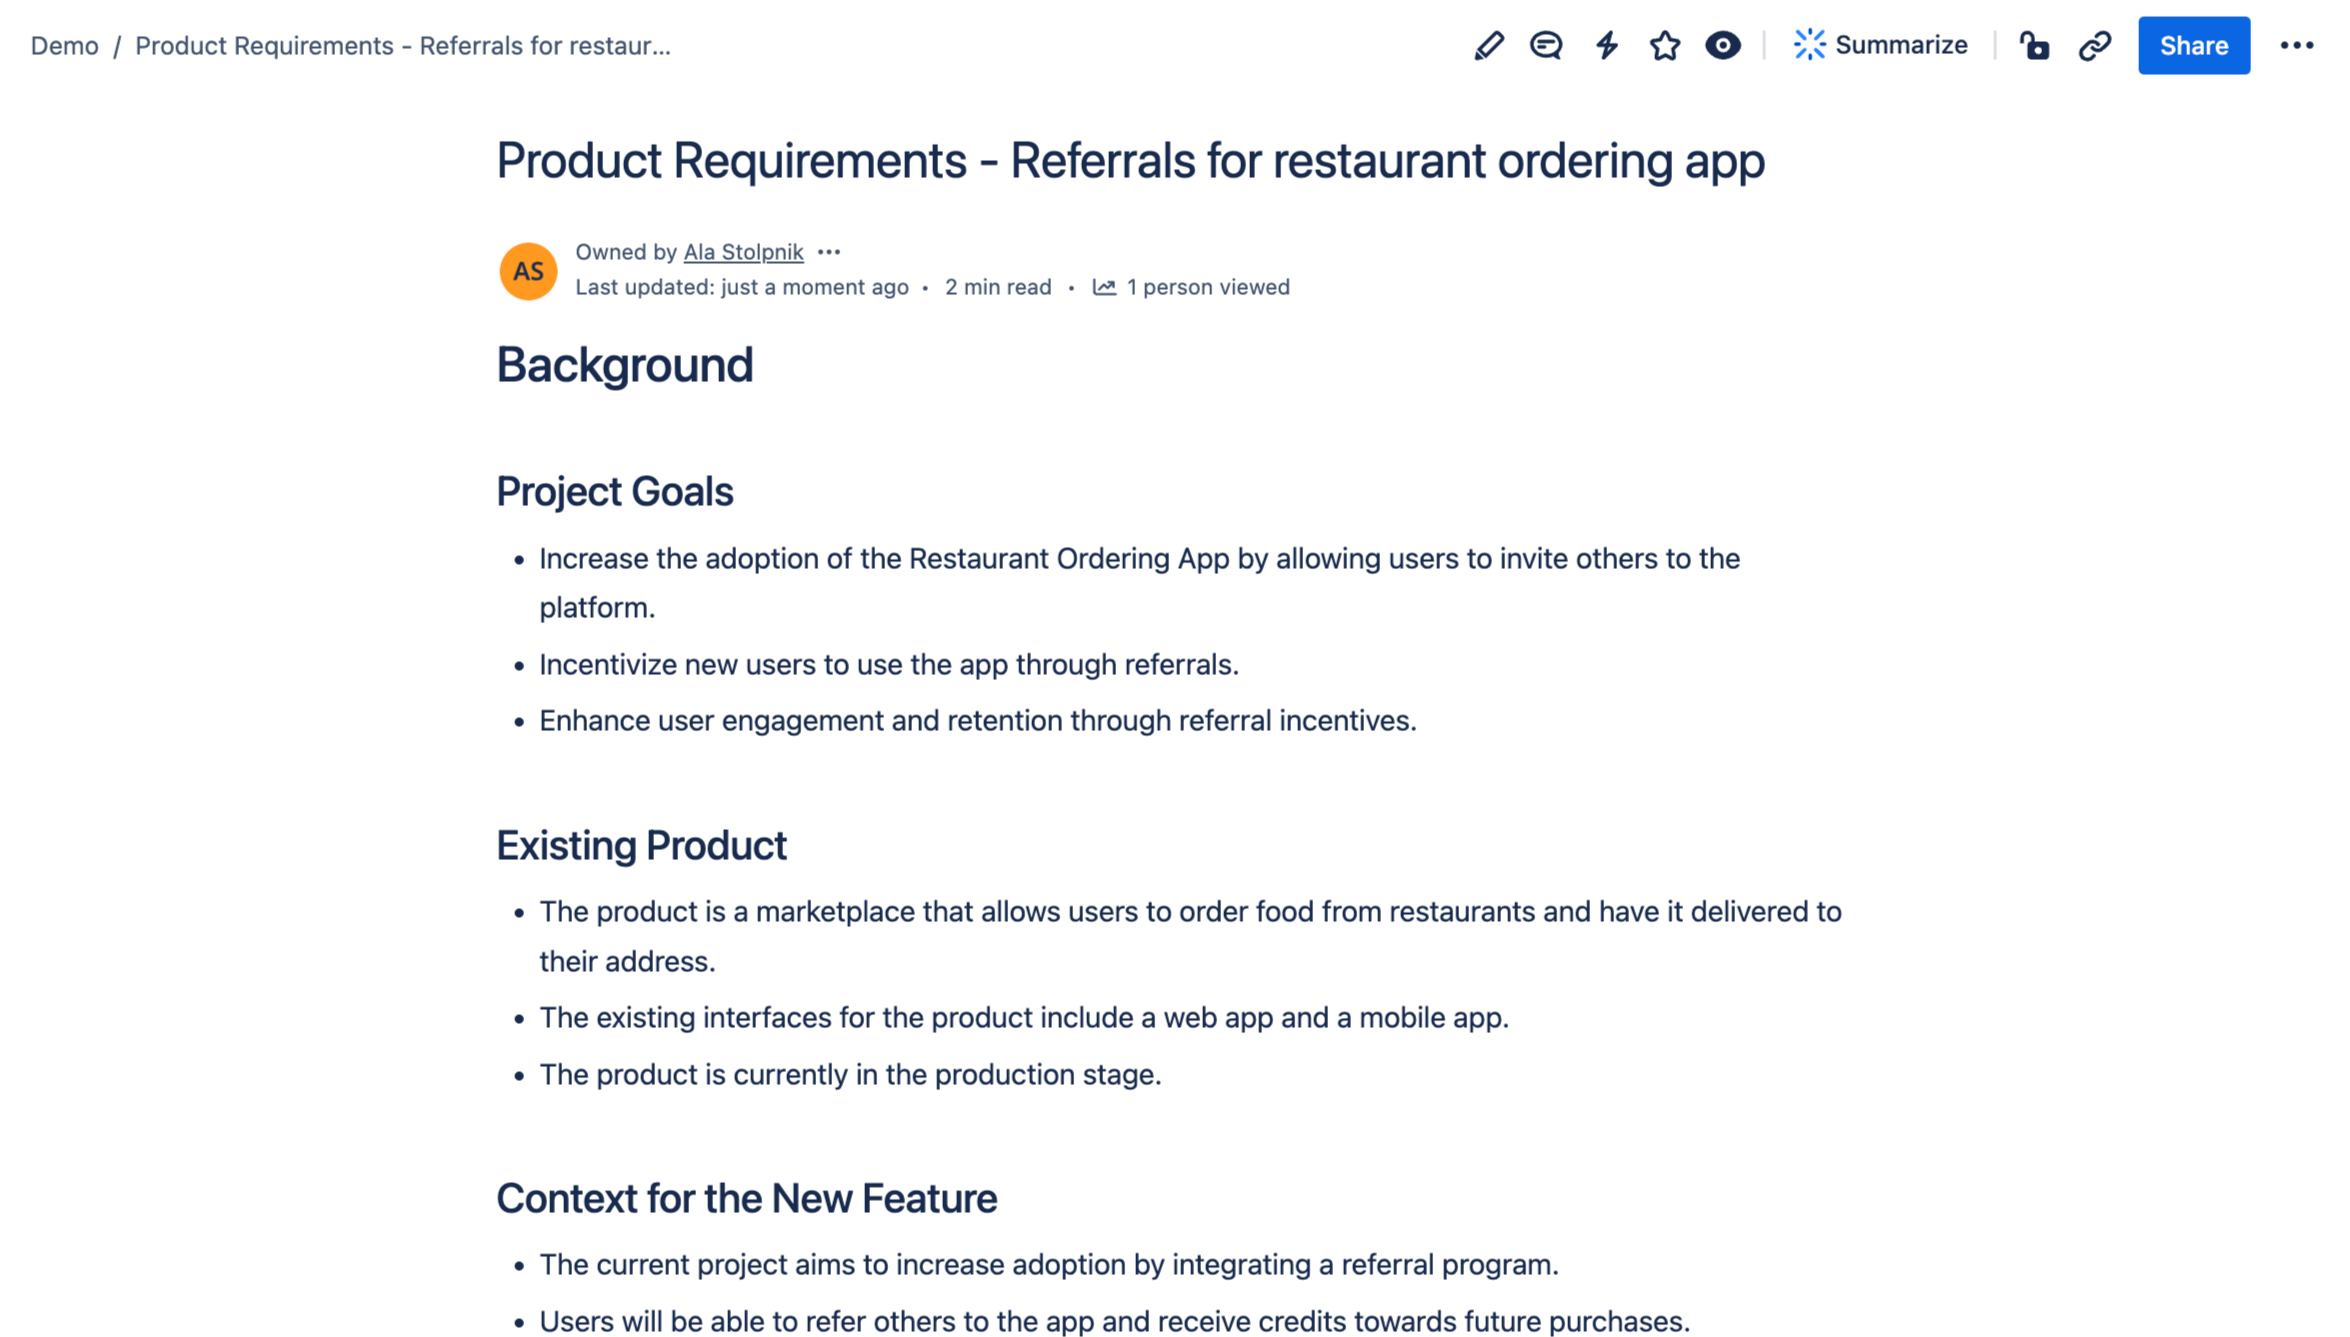This screenshot has width=2350, height=1337.
Task: Open the page views analytics icon
Action: coord(1103,287)
